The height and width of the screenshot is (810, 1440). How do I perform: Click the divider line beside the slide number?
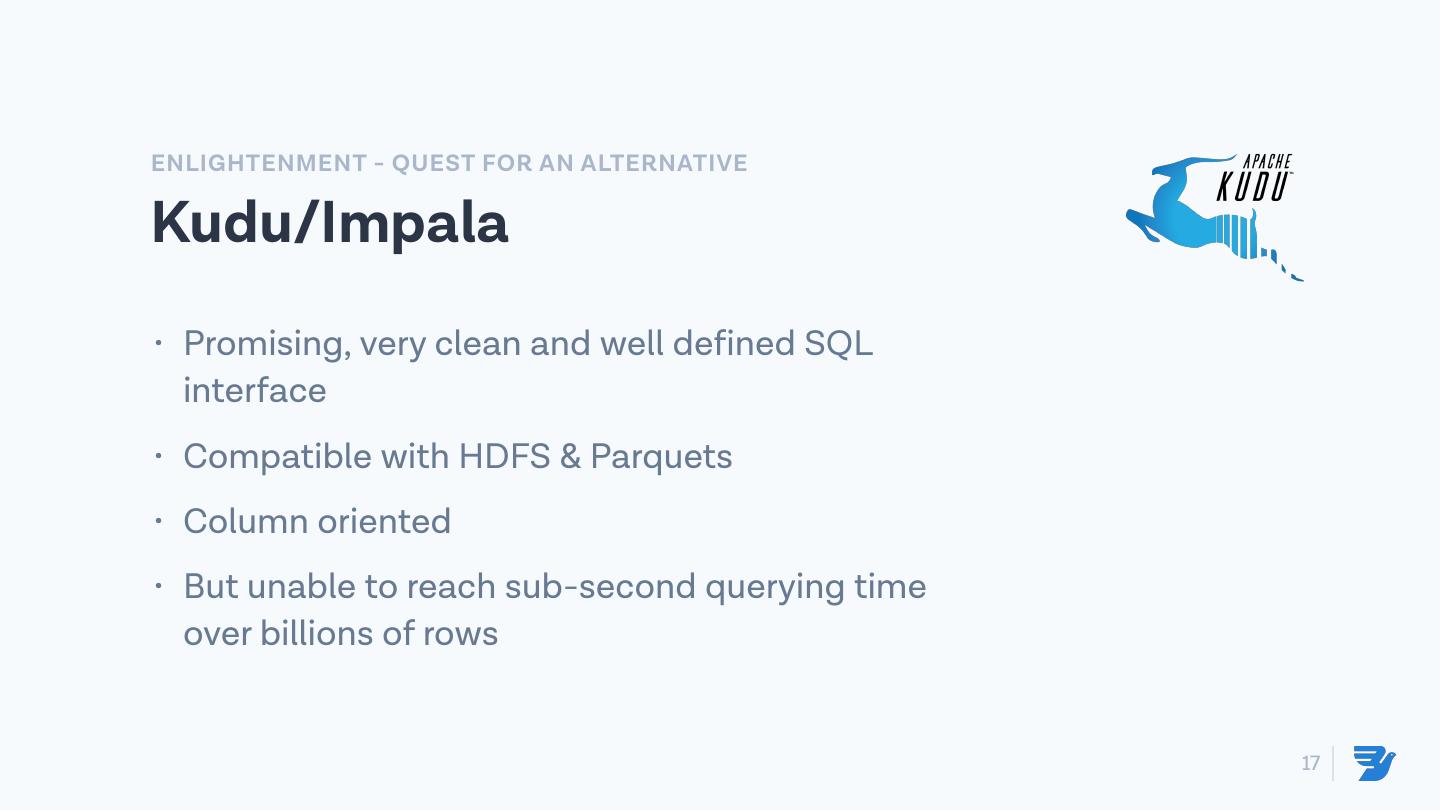pos(1333,763)
